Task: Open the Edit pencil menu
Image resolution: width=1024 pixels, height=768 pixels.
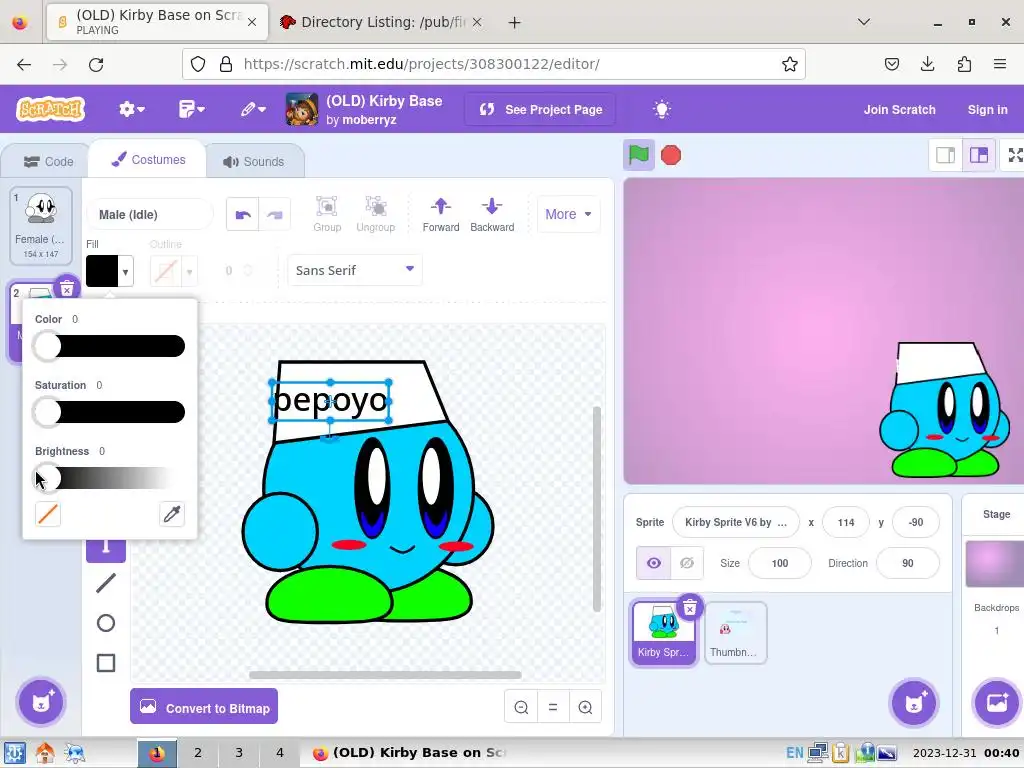Action: coord(253,109)
